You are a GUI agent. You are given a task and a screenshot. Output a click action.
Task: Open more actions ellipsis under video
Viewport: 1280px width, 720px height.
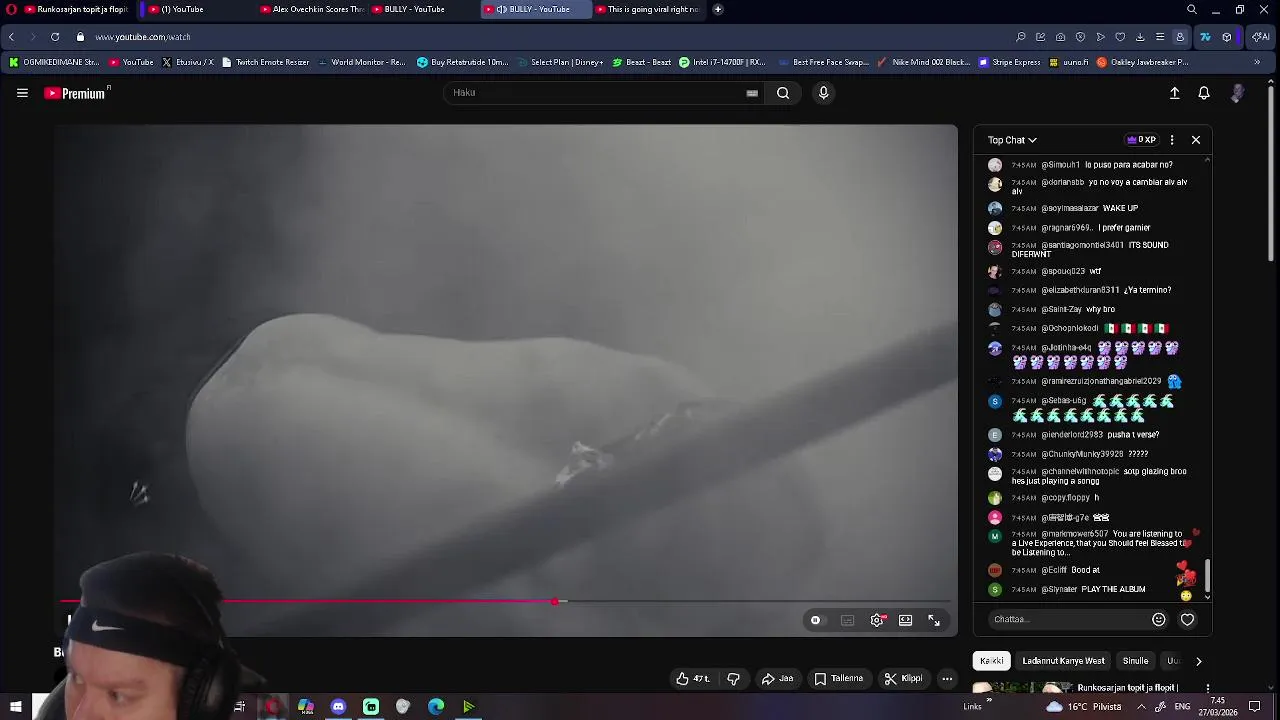947,679
